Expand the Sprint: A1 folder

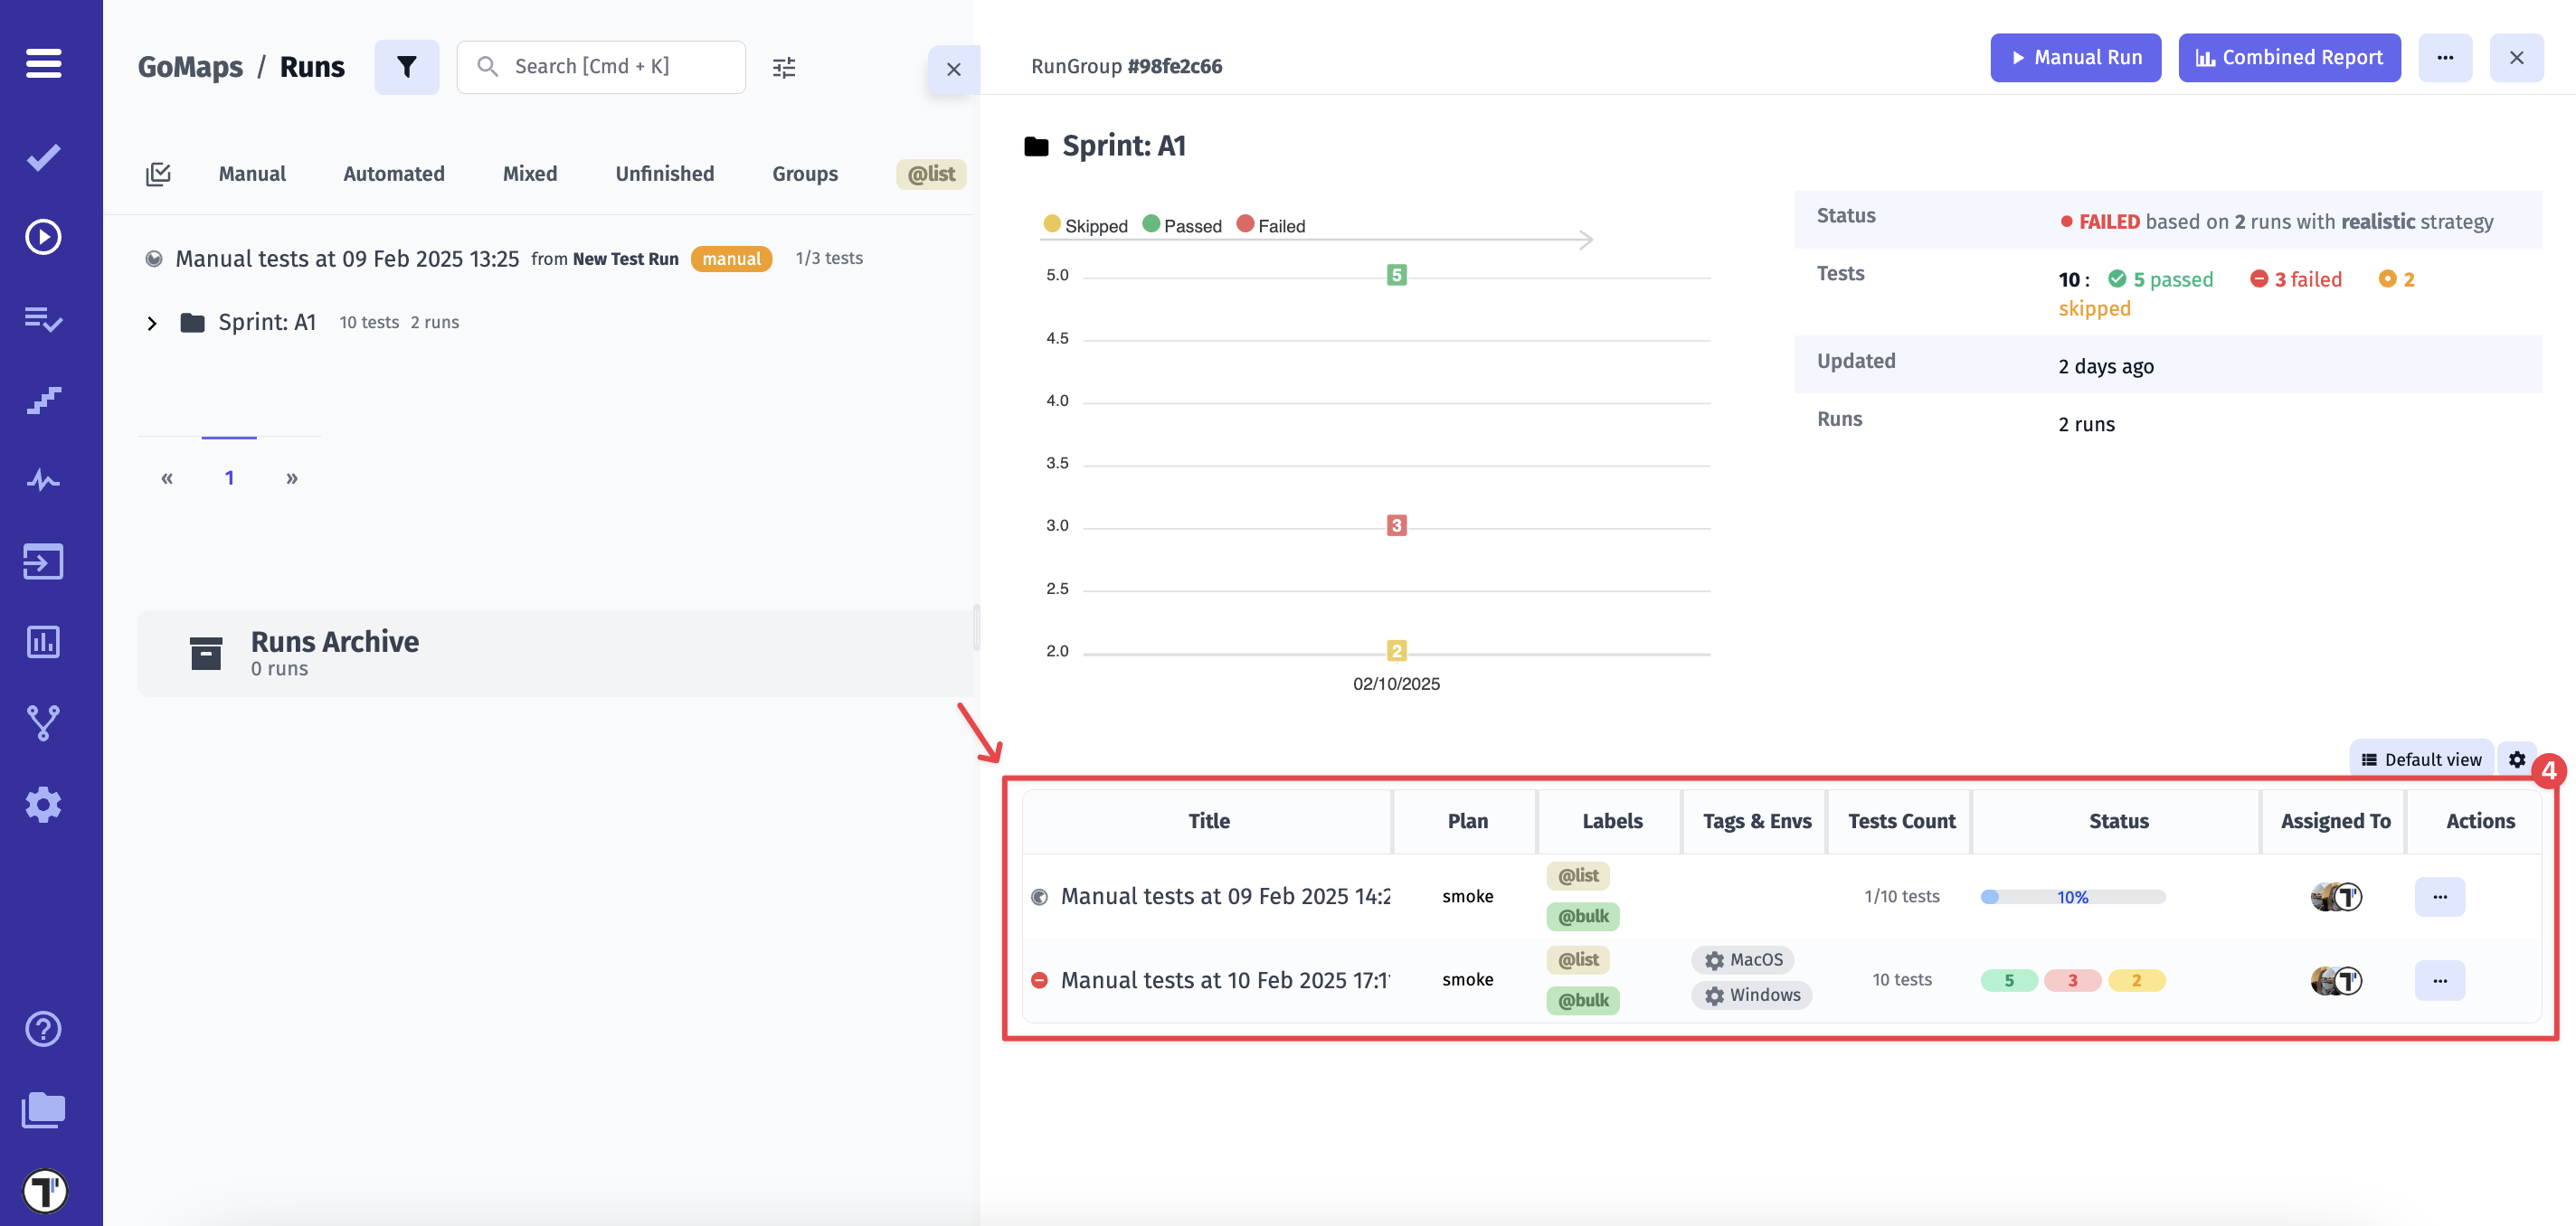152,323
